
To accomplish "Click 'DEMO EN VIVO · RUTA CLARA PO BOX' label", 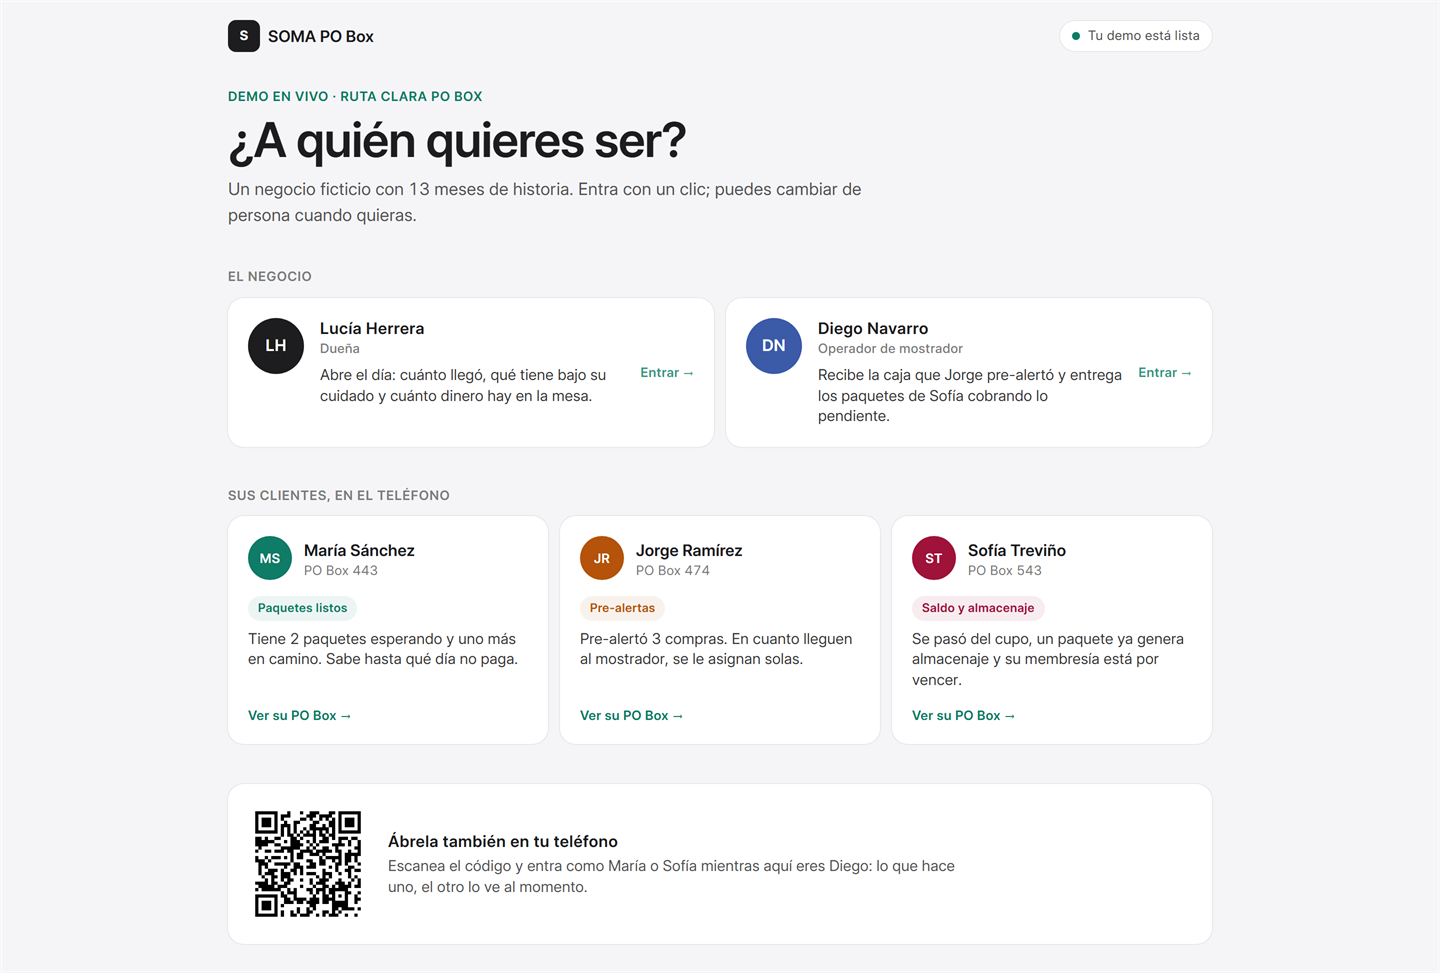I will tap(355, 97).
